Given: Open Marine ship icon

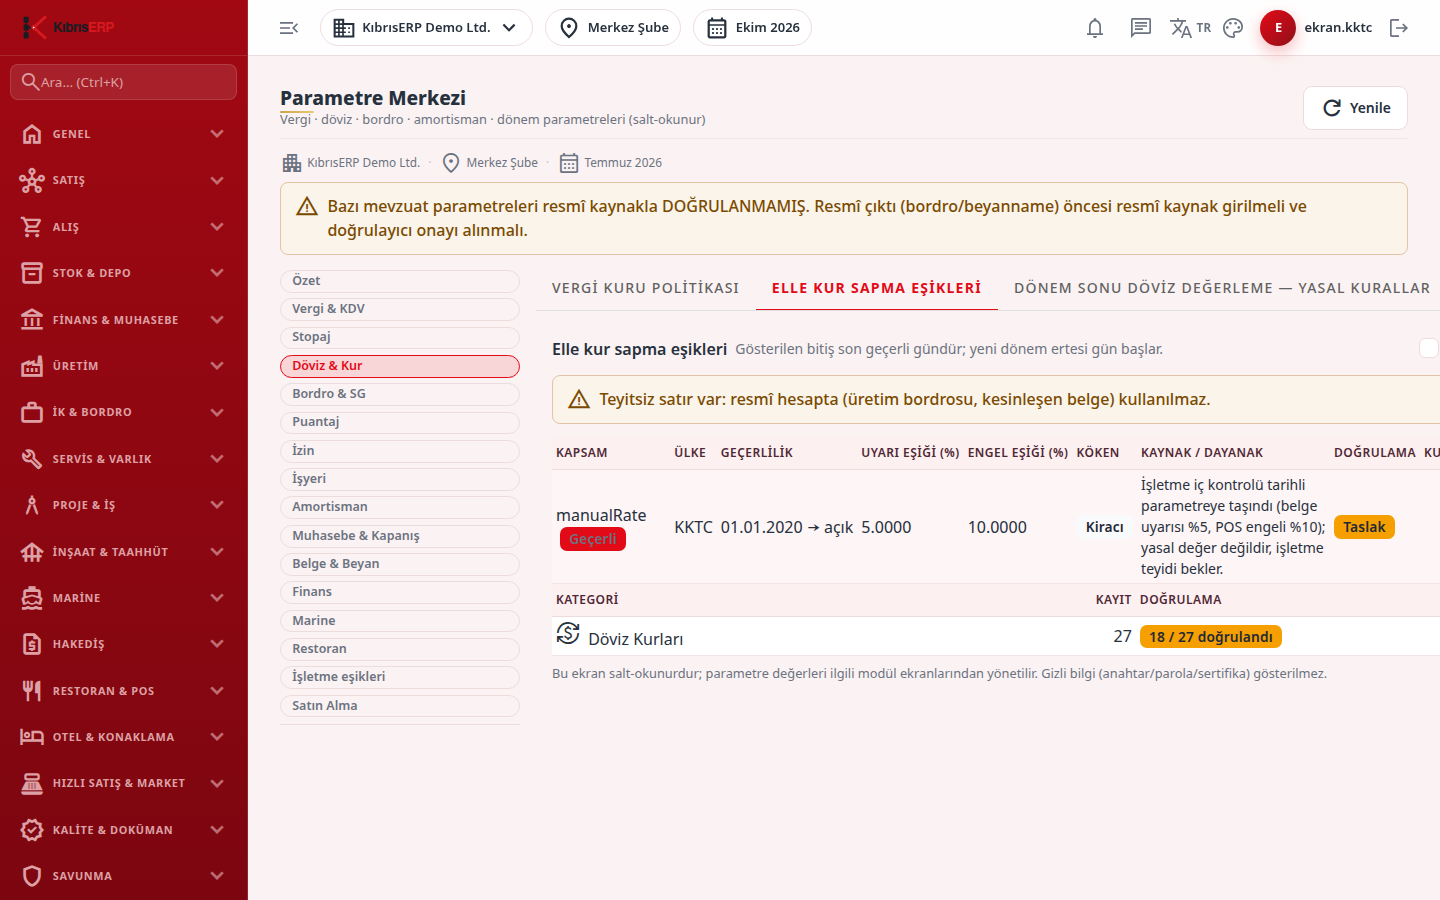Looking at the screenshot, I should pyautogui.click(x=32, y=598).
